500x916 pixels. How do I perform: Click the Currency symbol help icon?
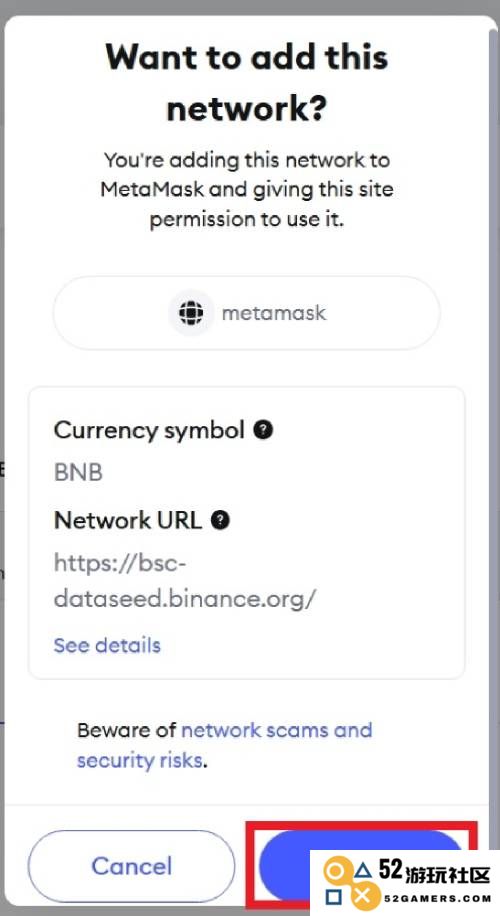[x=263, y=431]
